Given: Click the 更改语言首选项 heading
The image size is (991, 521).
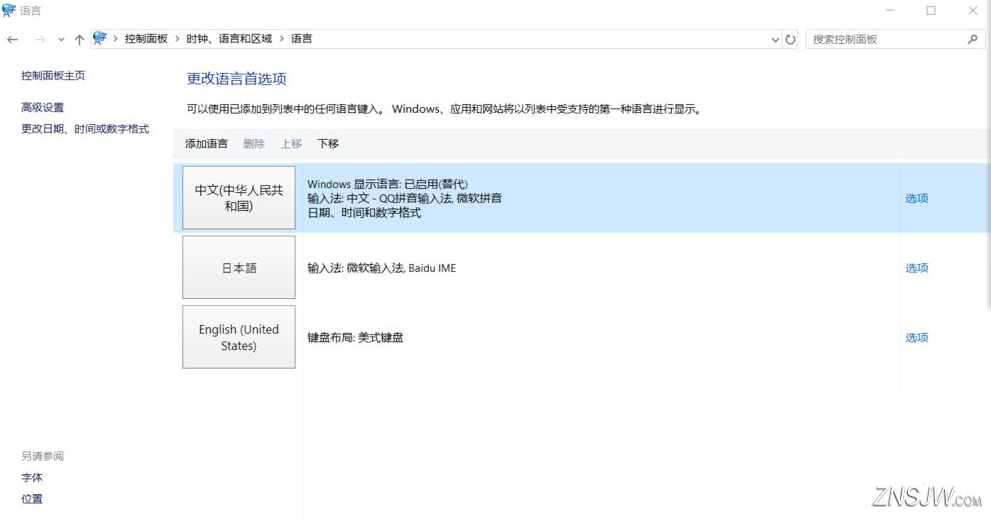Looking at the screenshot, I should 236,79.
